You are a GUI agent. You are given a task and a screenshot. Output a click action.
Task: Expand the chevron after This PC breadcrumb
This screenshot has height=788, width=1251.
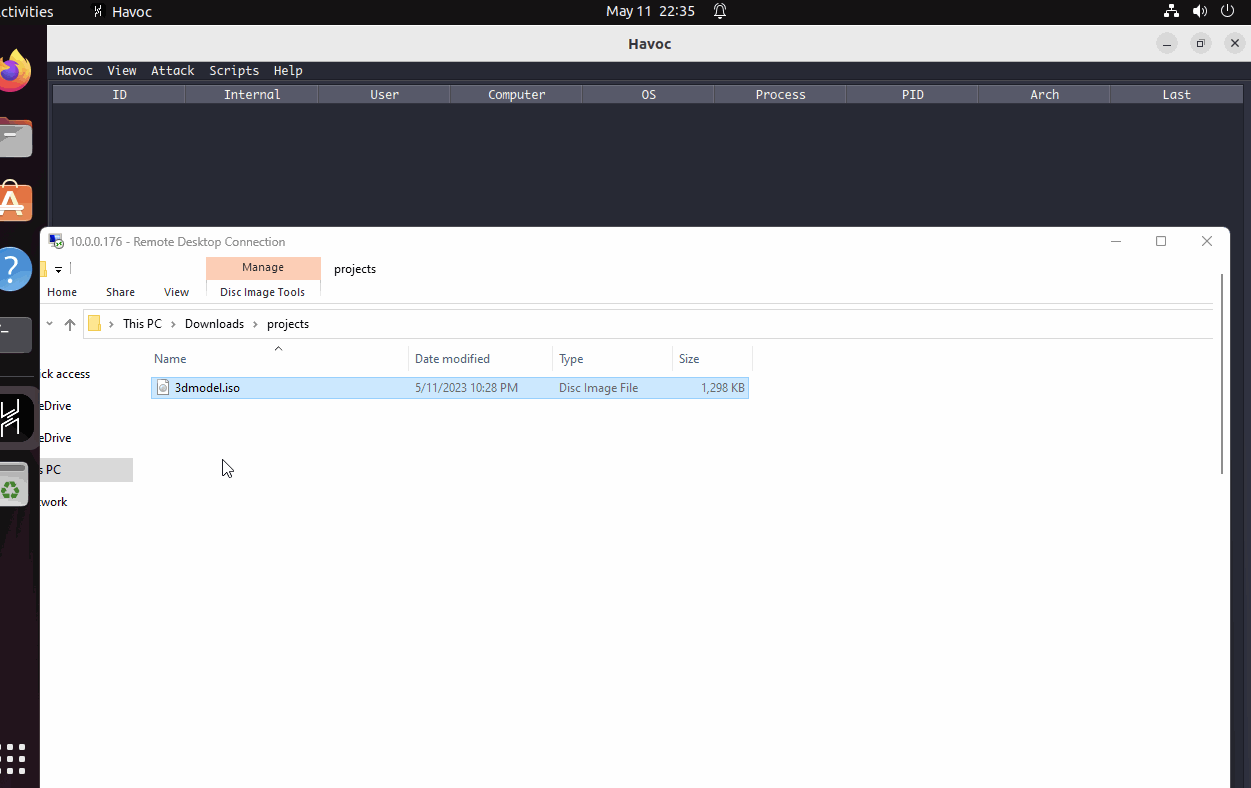click(173, 324)
